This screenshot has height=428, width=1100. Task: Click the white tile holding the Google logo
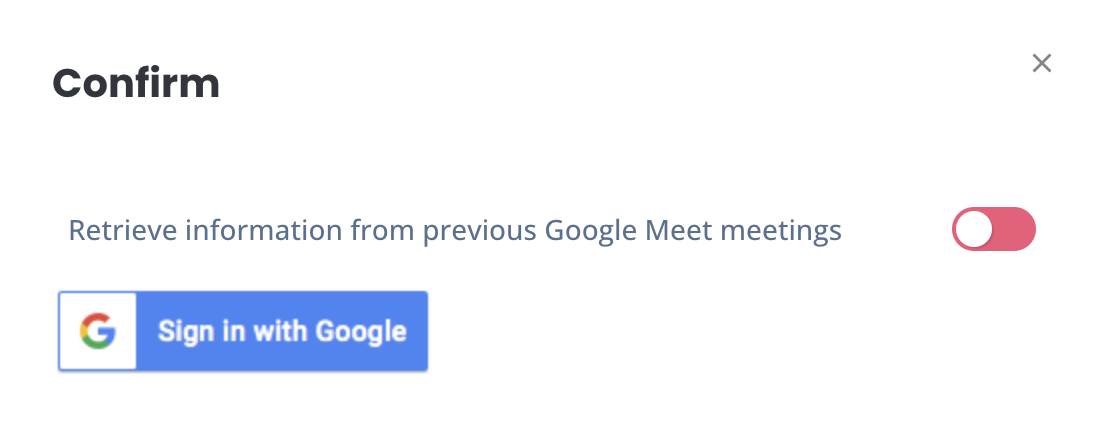tap(98, 331)
